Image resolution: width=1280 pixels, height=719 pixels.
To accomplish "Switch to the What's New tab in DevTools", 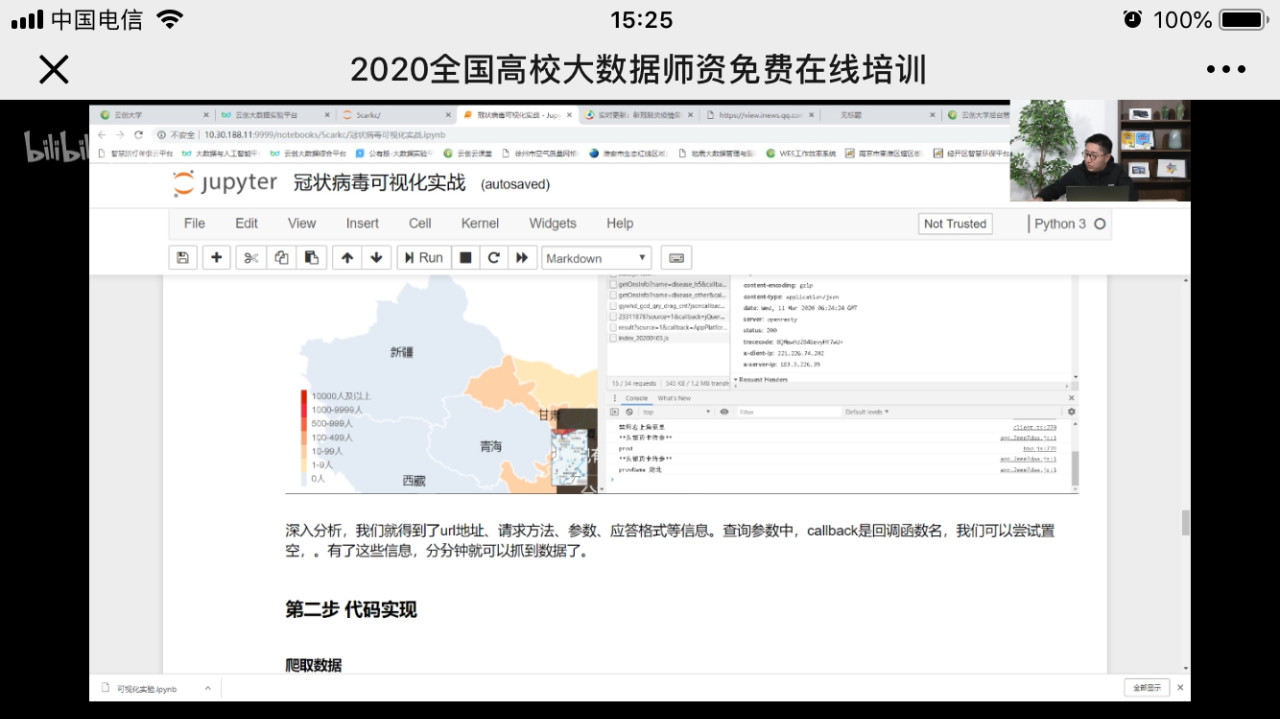I will (674, 398).
